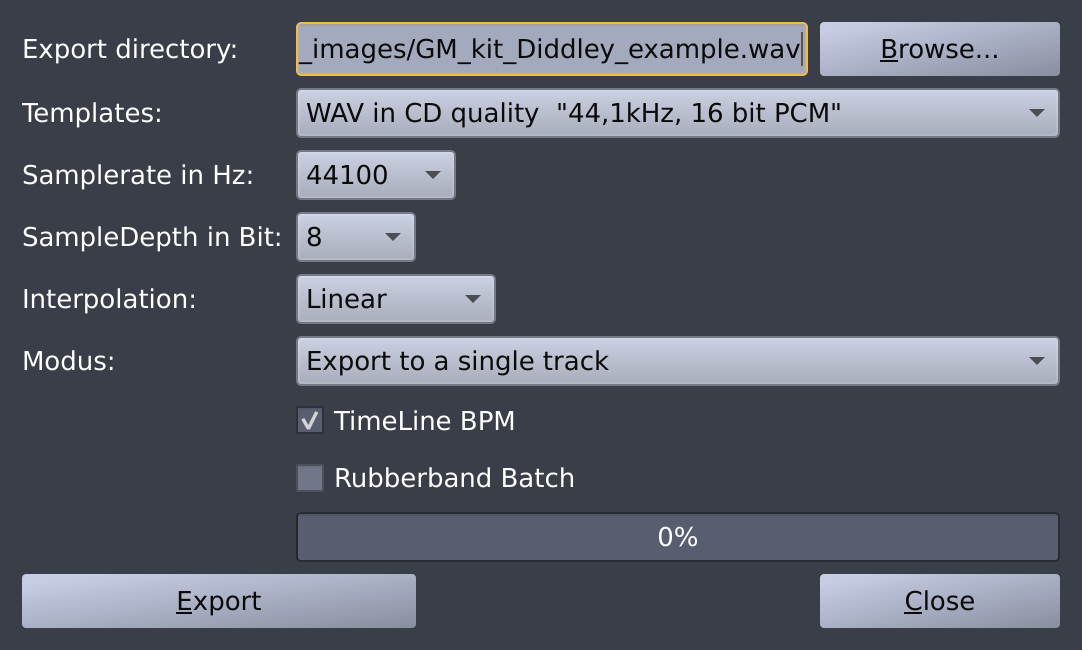Click the 0% export progress bar
Screen dimensions: 1082x650
pos(677,537)
